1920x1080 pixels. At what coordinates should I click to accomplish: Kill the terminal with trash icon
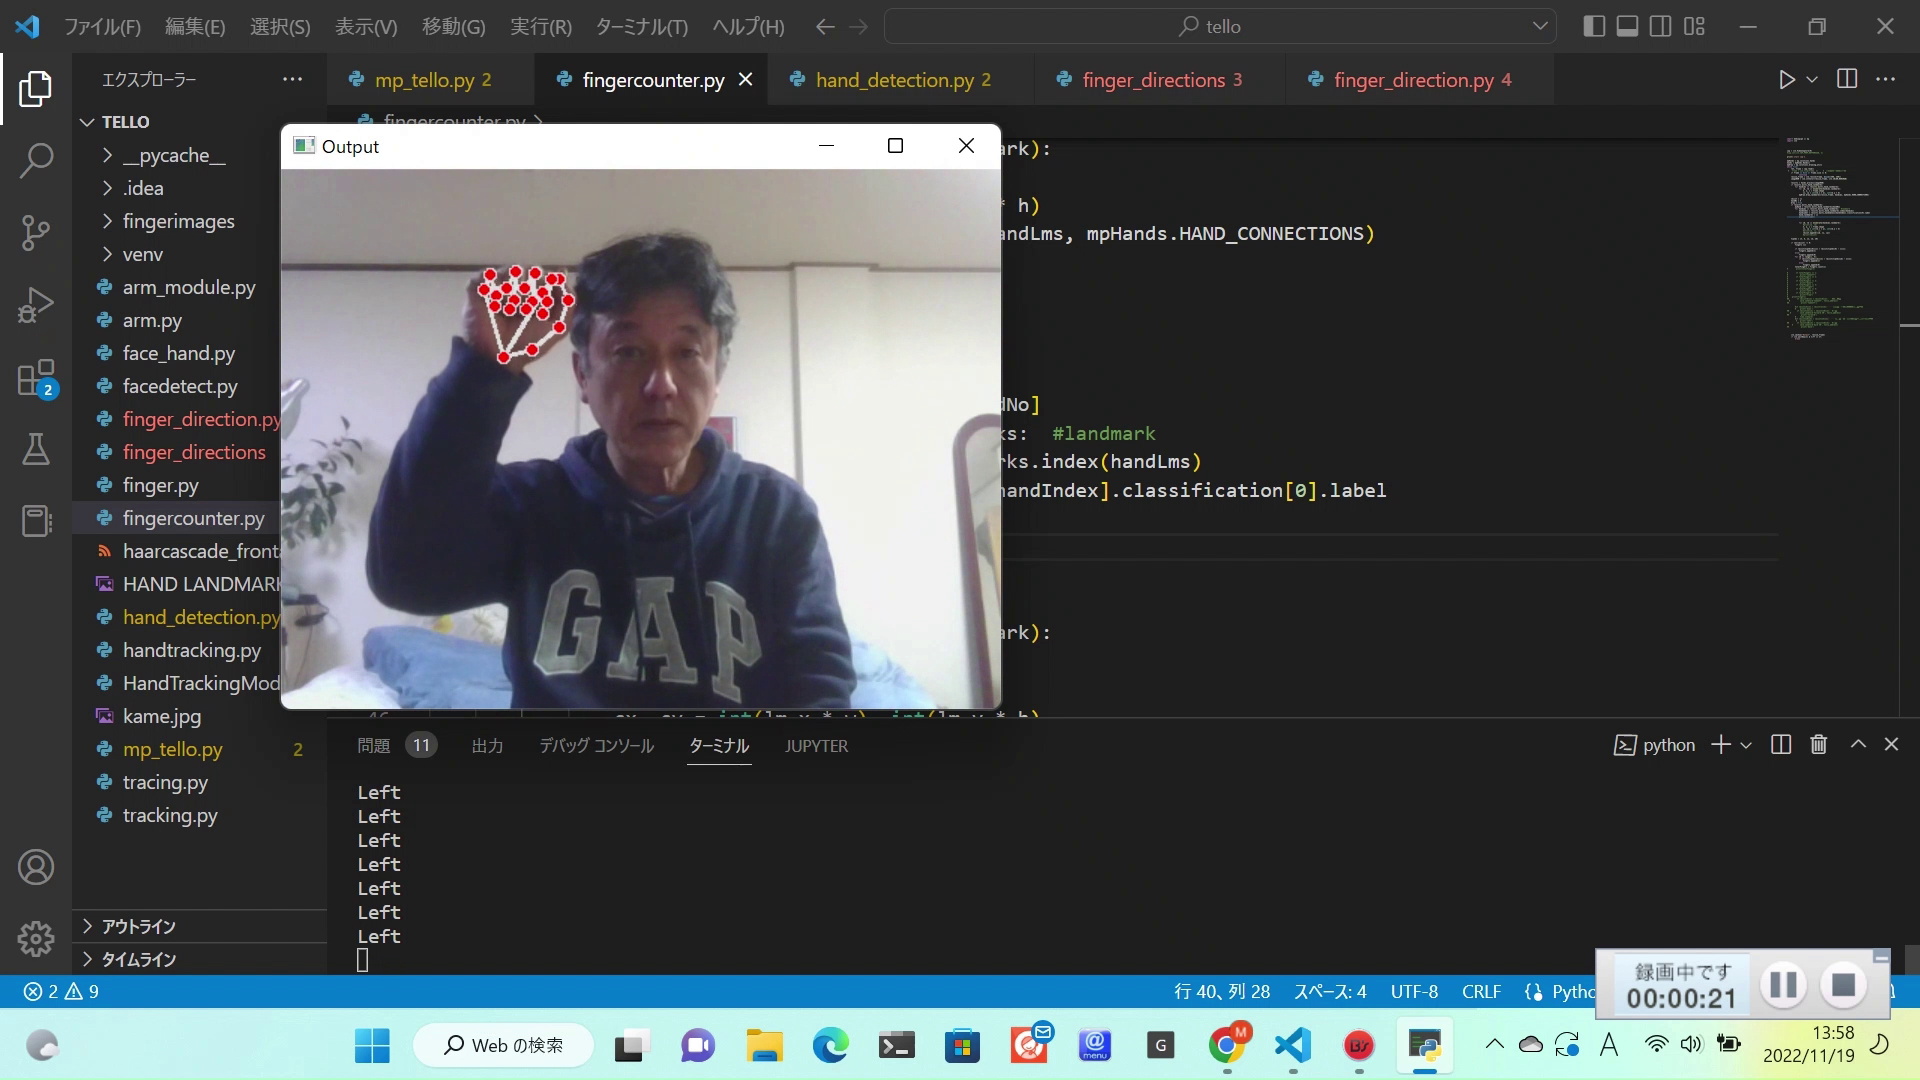coord(1819,745)
